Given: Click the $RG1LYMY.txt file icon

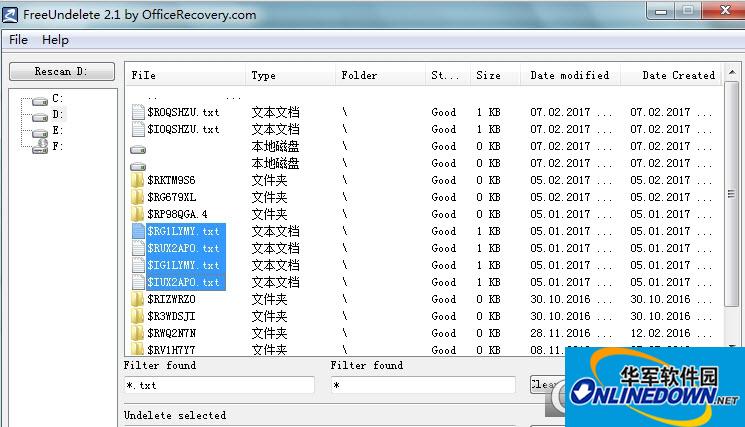Looking at the screenshot, I should point(138,231).
